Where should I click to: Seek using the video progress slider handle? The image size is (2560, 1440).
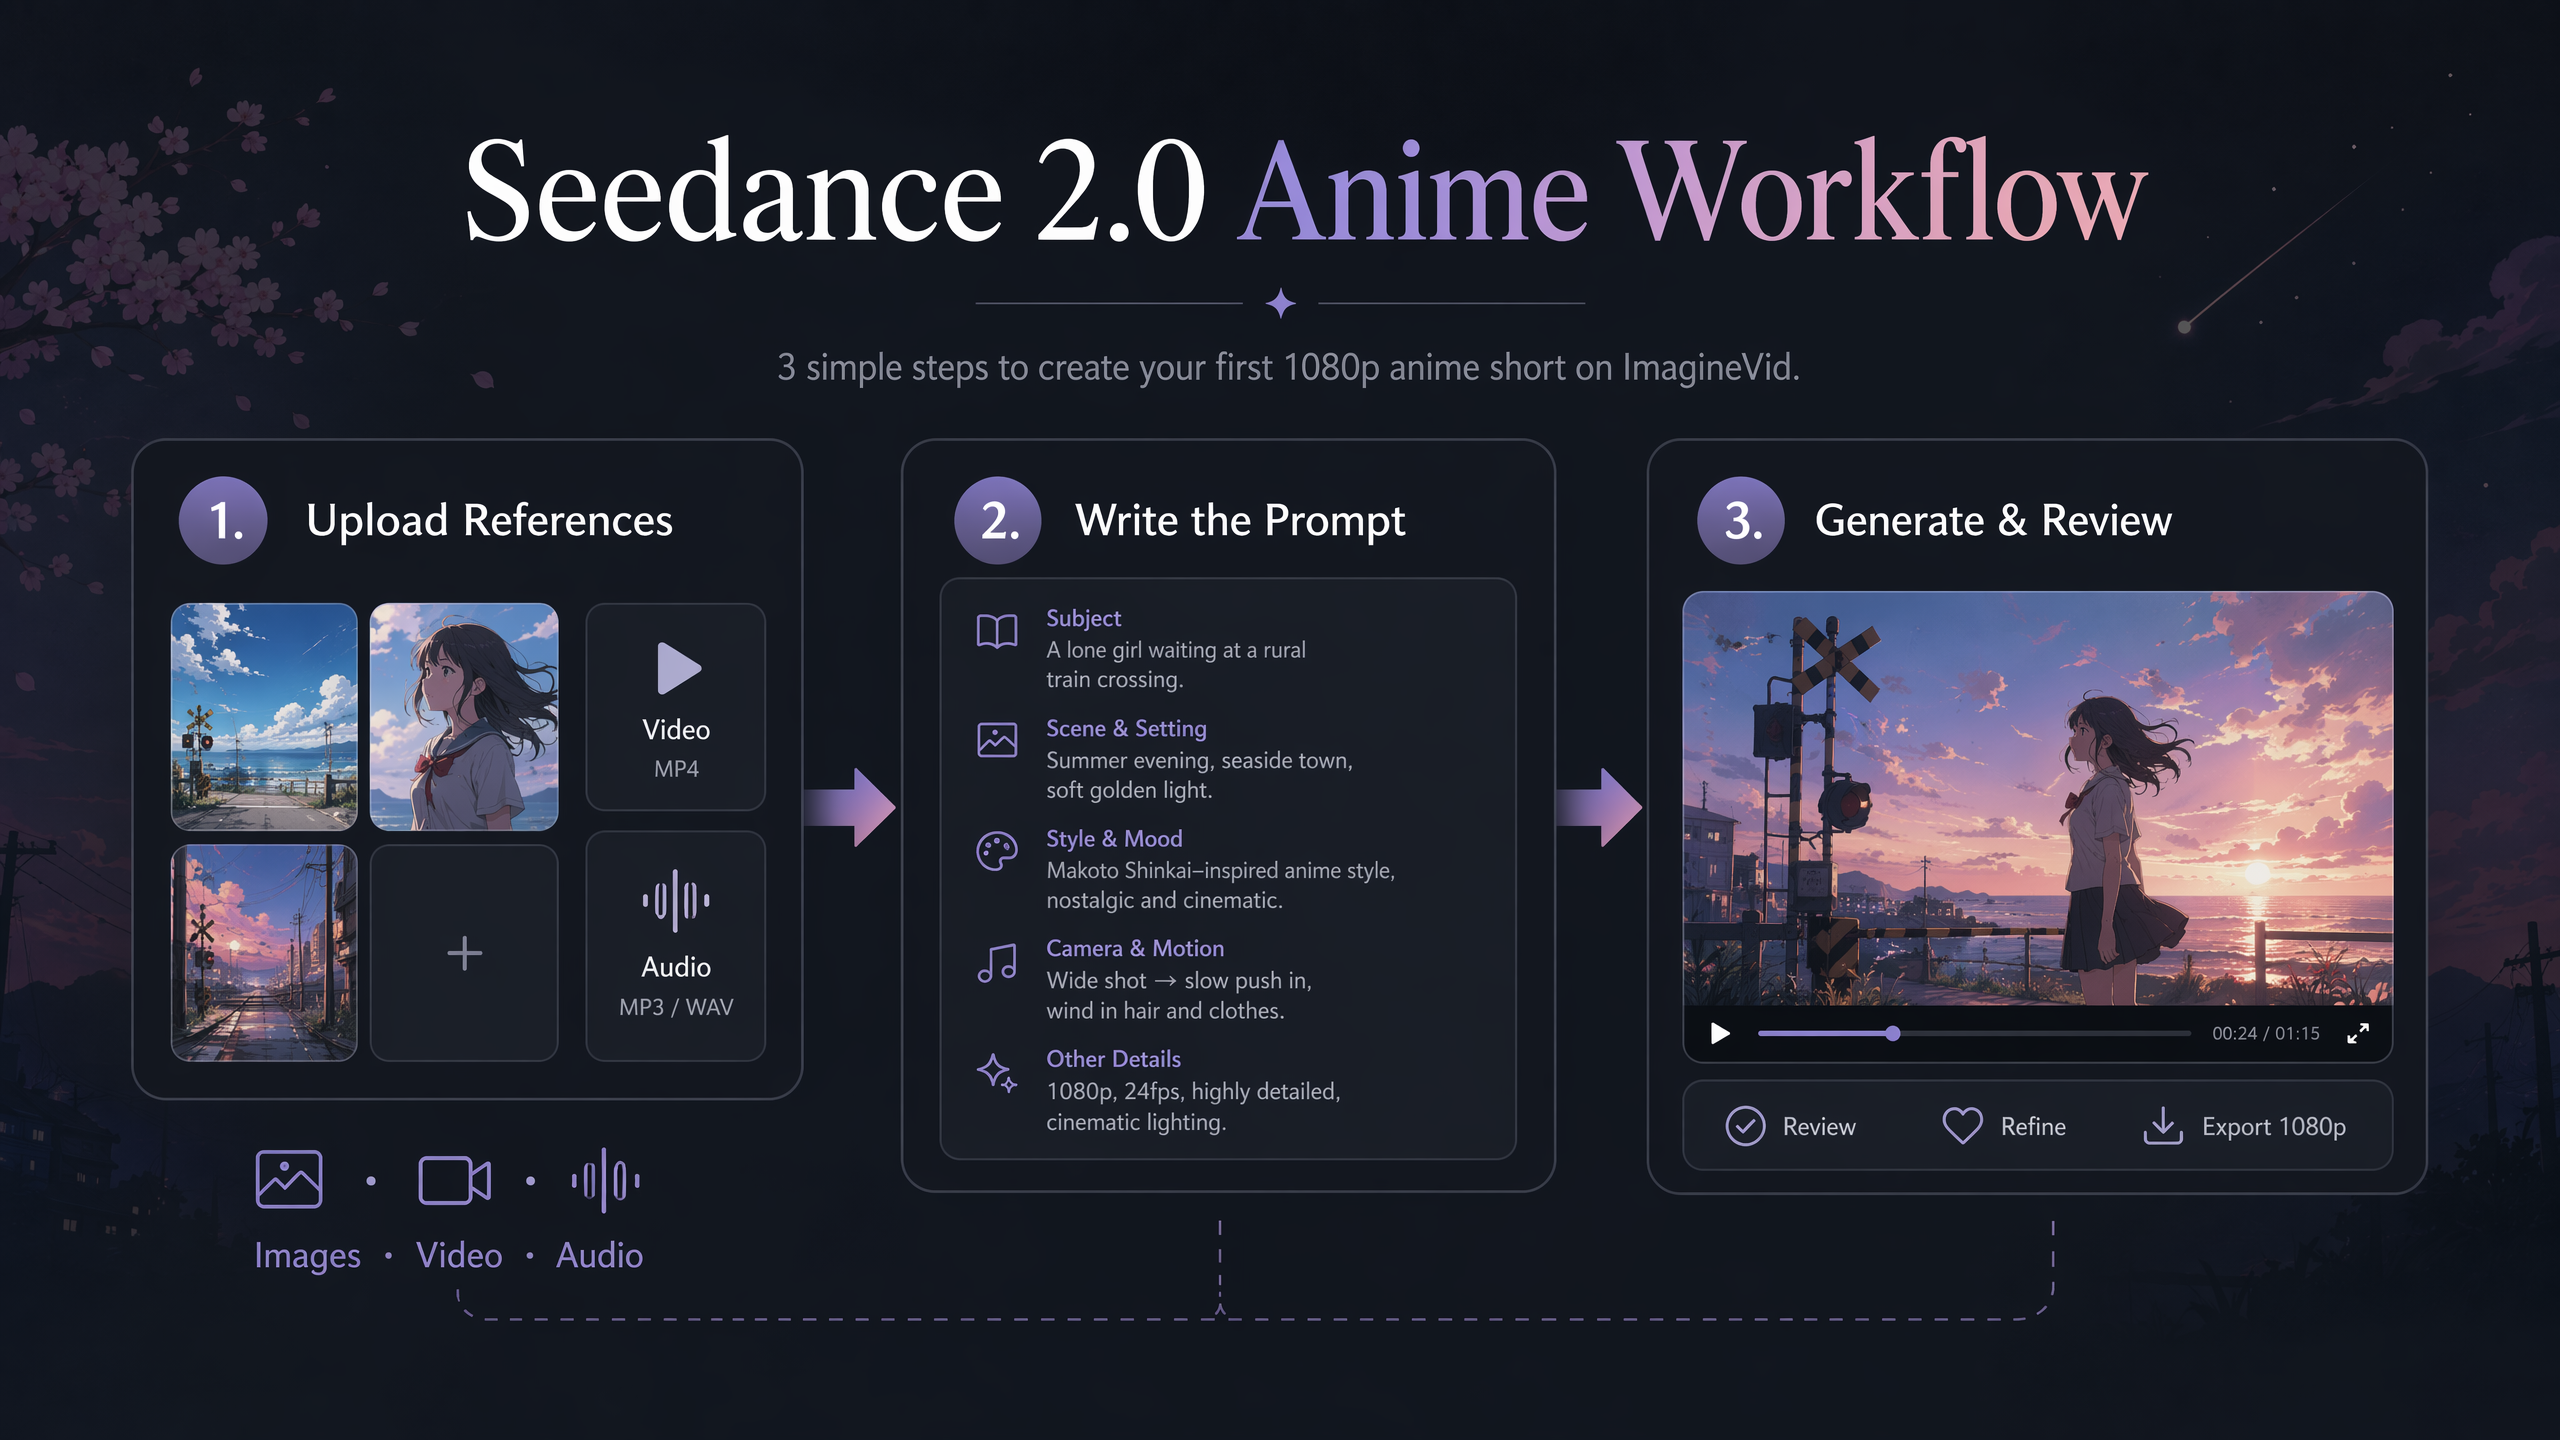[x=1892, y=1033]
